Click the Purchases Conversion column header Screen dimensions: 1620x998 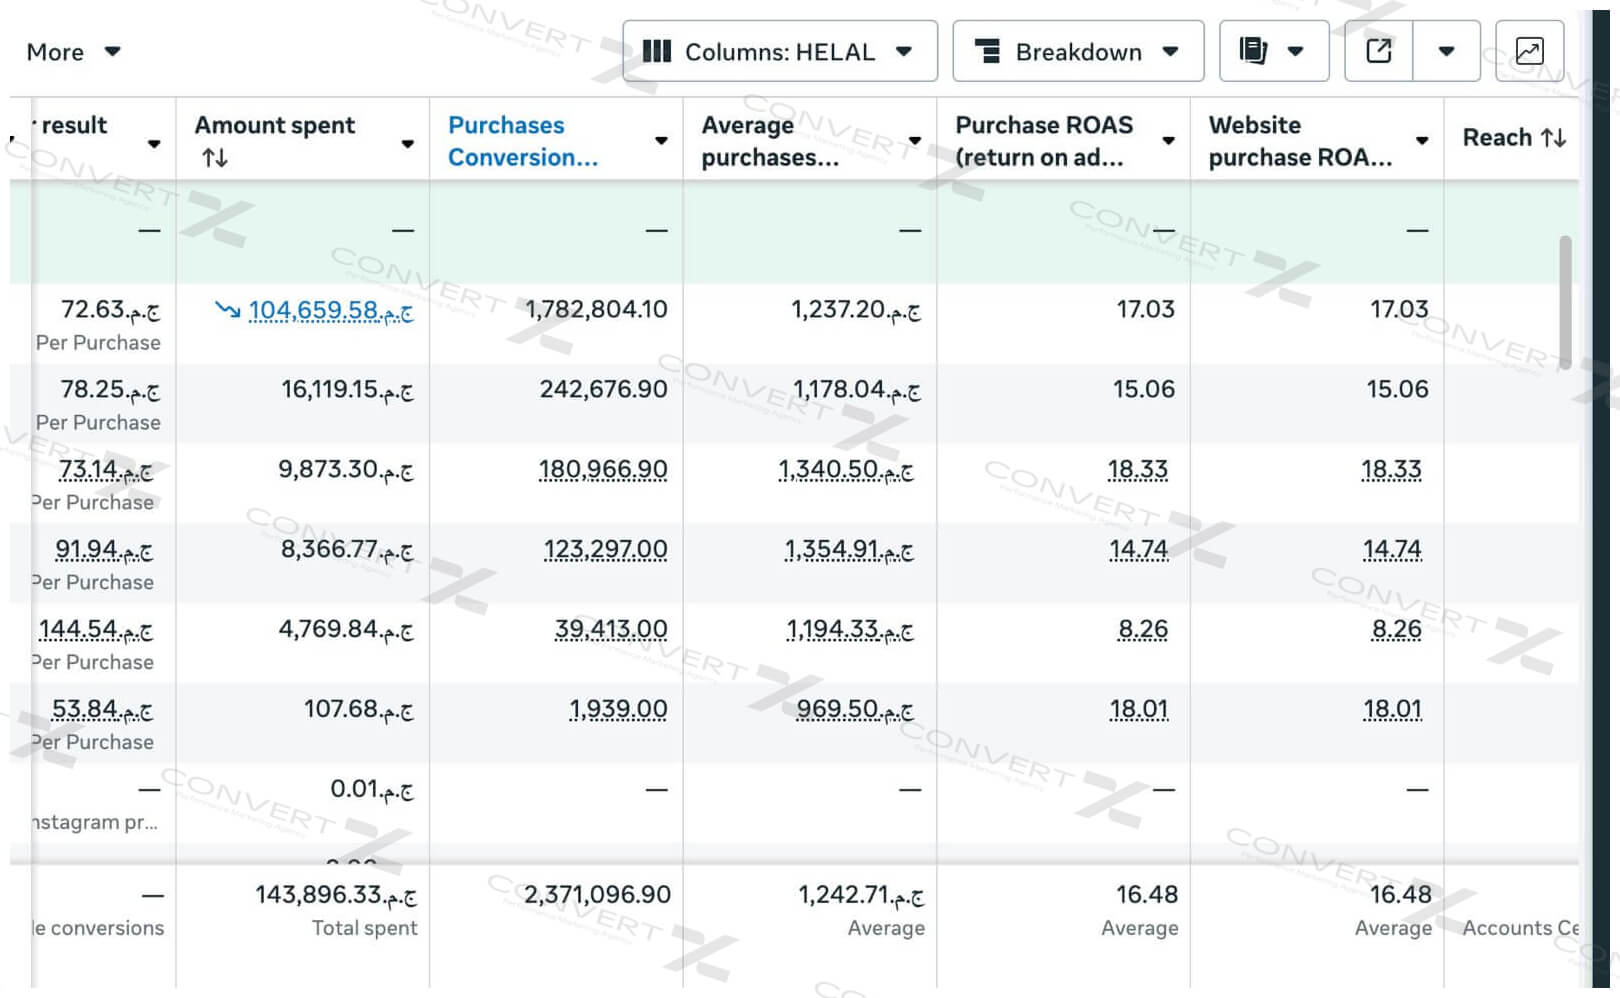click(522, 141)
